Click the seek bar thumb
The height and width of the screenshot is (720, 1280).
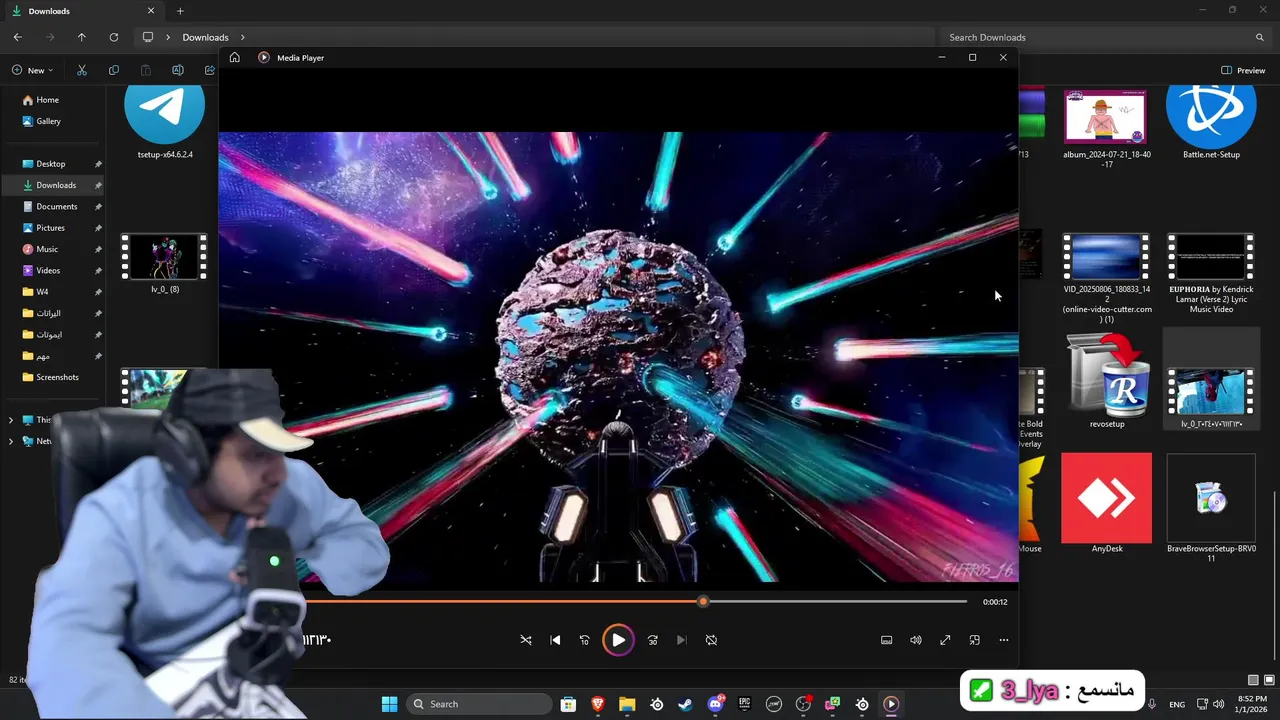(703, 601)
